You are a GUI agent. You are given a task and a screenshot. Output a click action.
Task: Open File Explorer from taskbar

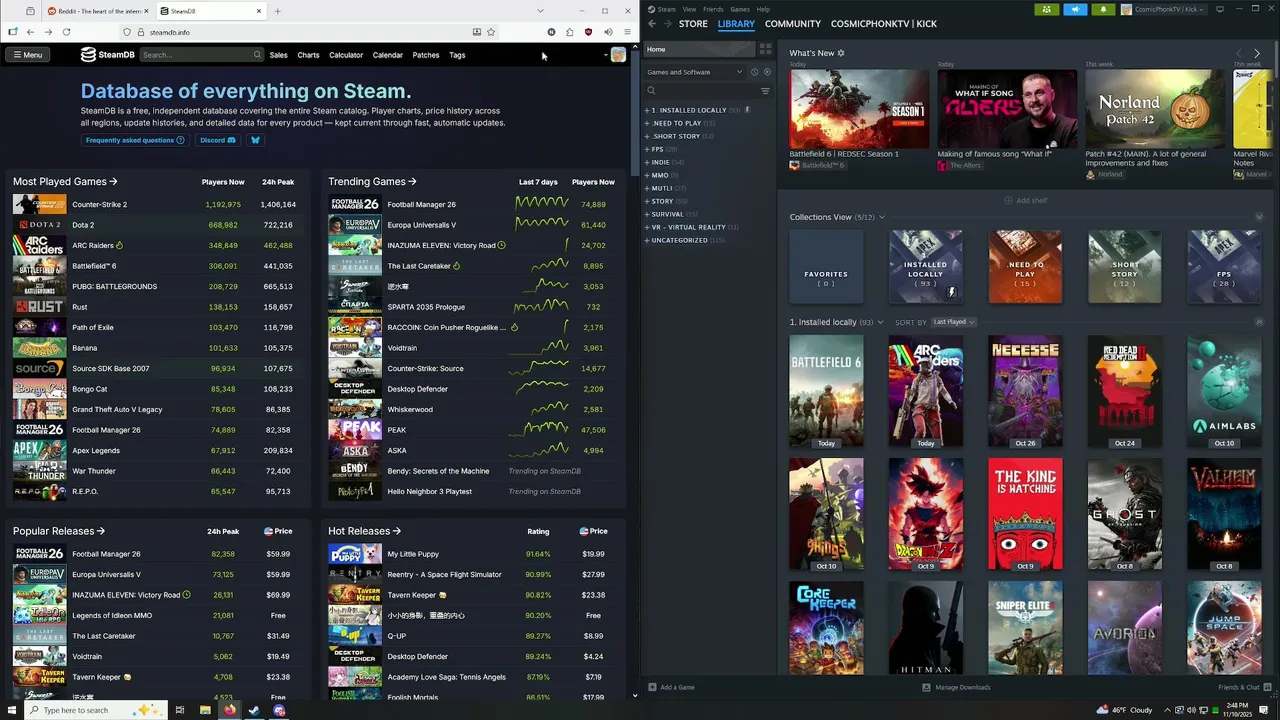pos(205,710)
